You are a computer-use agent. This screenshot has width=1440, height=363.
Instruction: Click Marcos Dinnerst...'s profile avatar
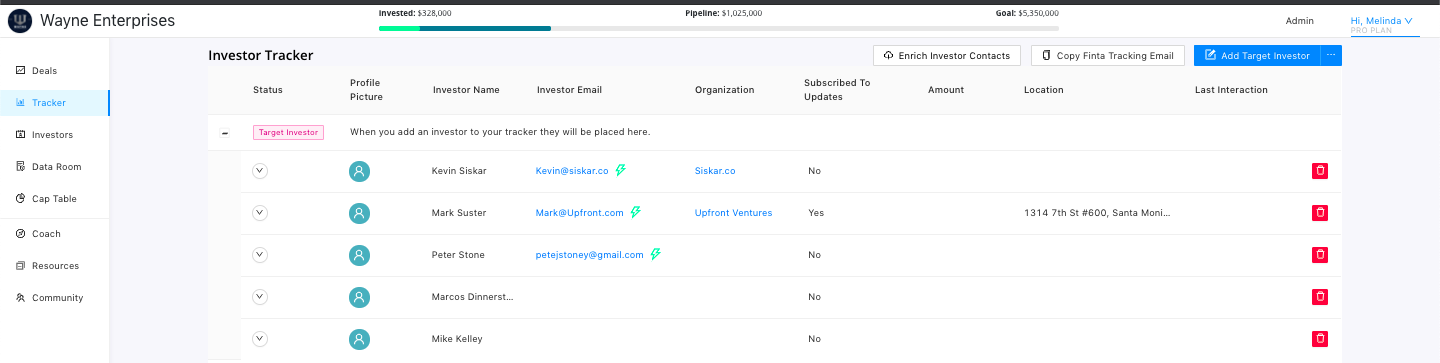[x=359, y=297]
